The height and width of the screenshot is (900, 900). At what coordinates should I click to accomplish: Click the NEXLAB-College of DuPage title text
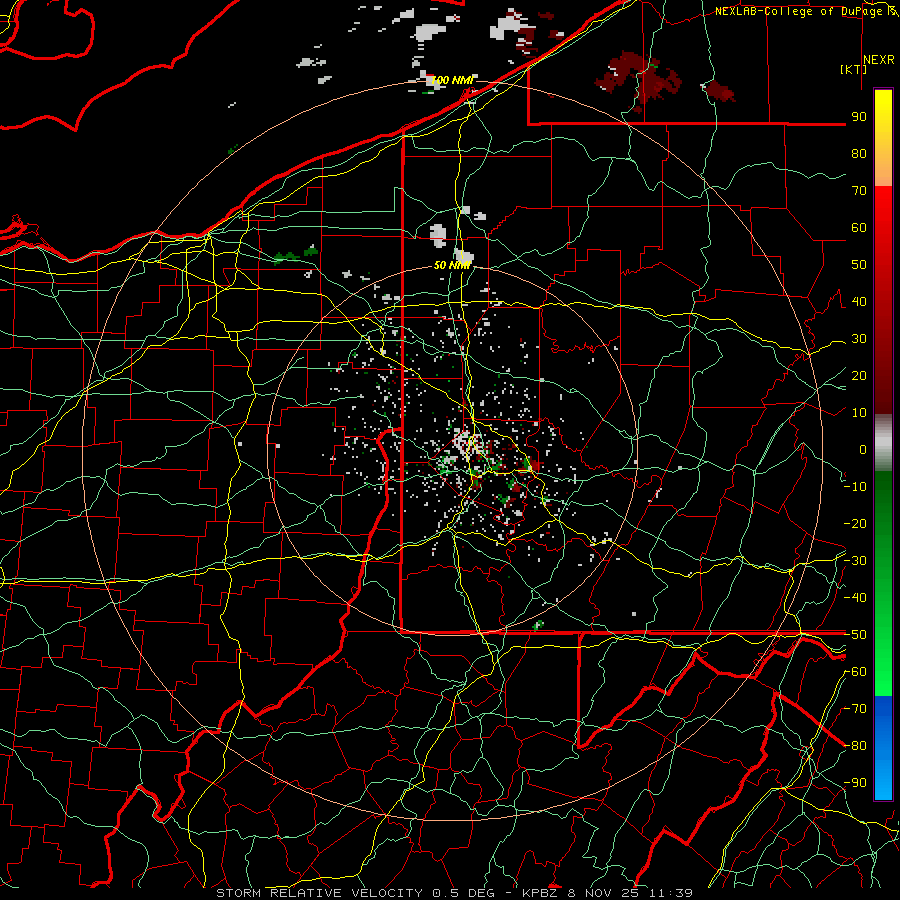click(x=807, y=11)
